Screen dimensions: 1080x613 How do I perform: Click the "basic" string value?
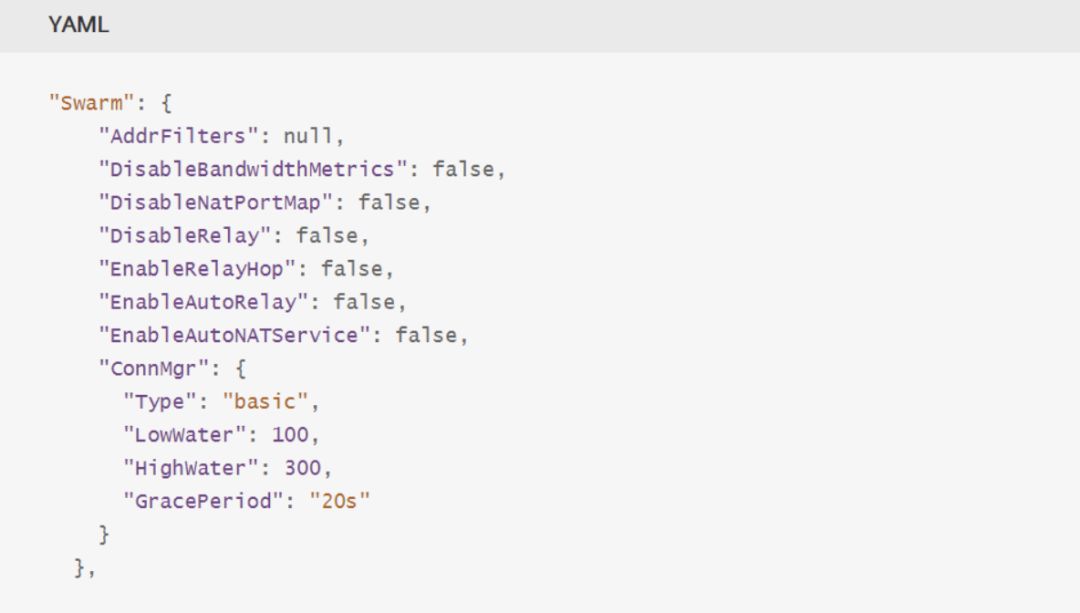(265, 402)
